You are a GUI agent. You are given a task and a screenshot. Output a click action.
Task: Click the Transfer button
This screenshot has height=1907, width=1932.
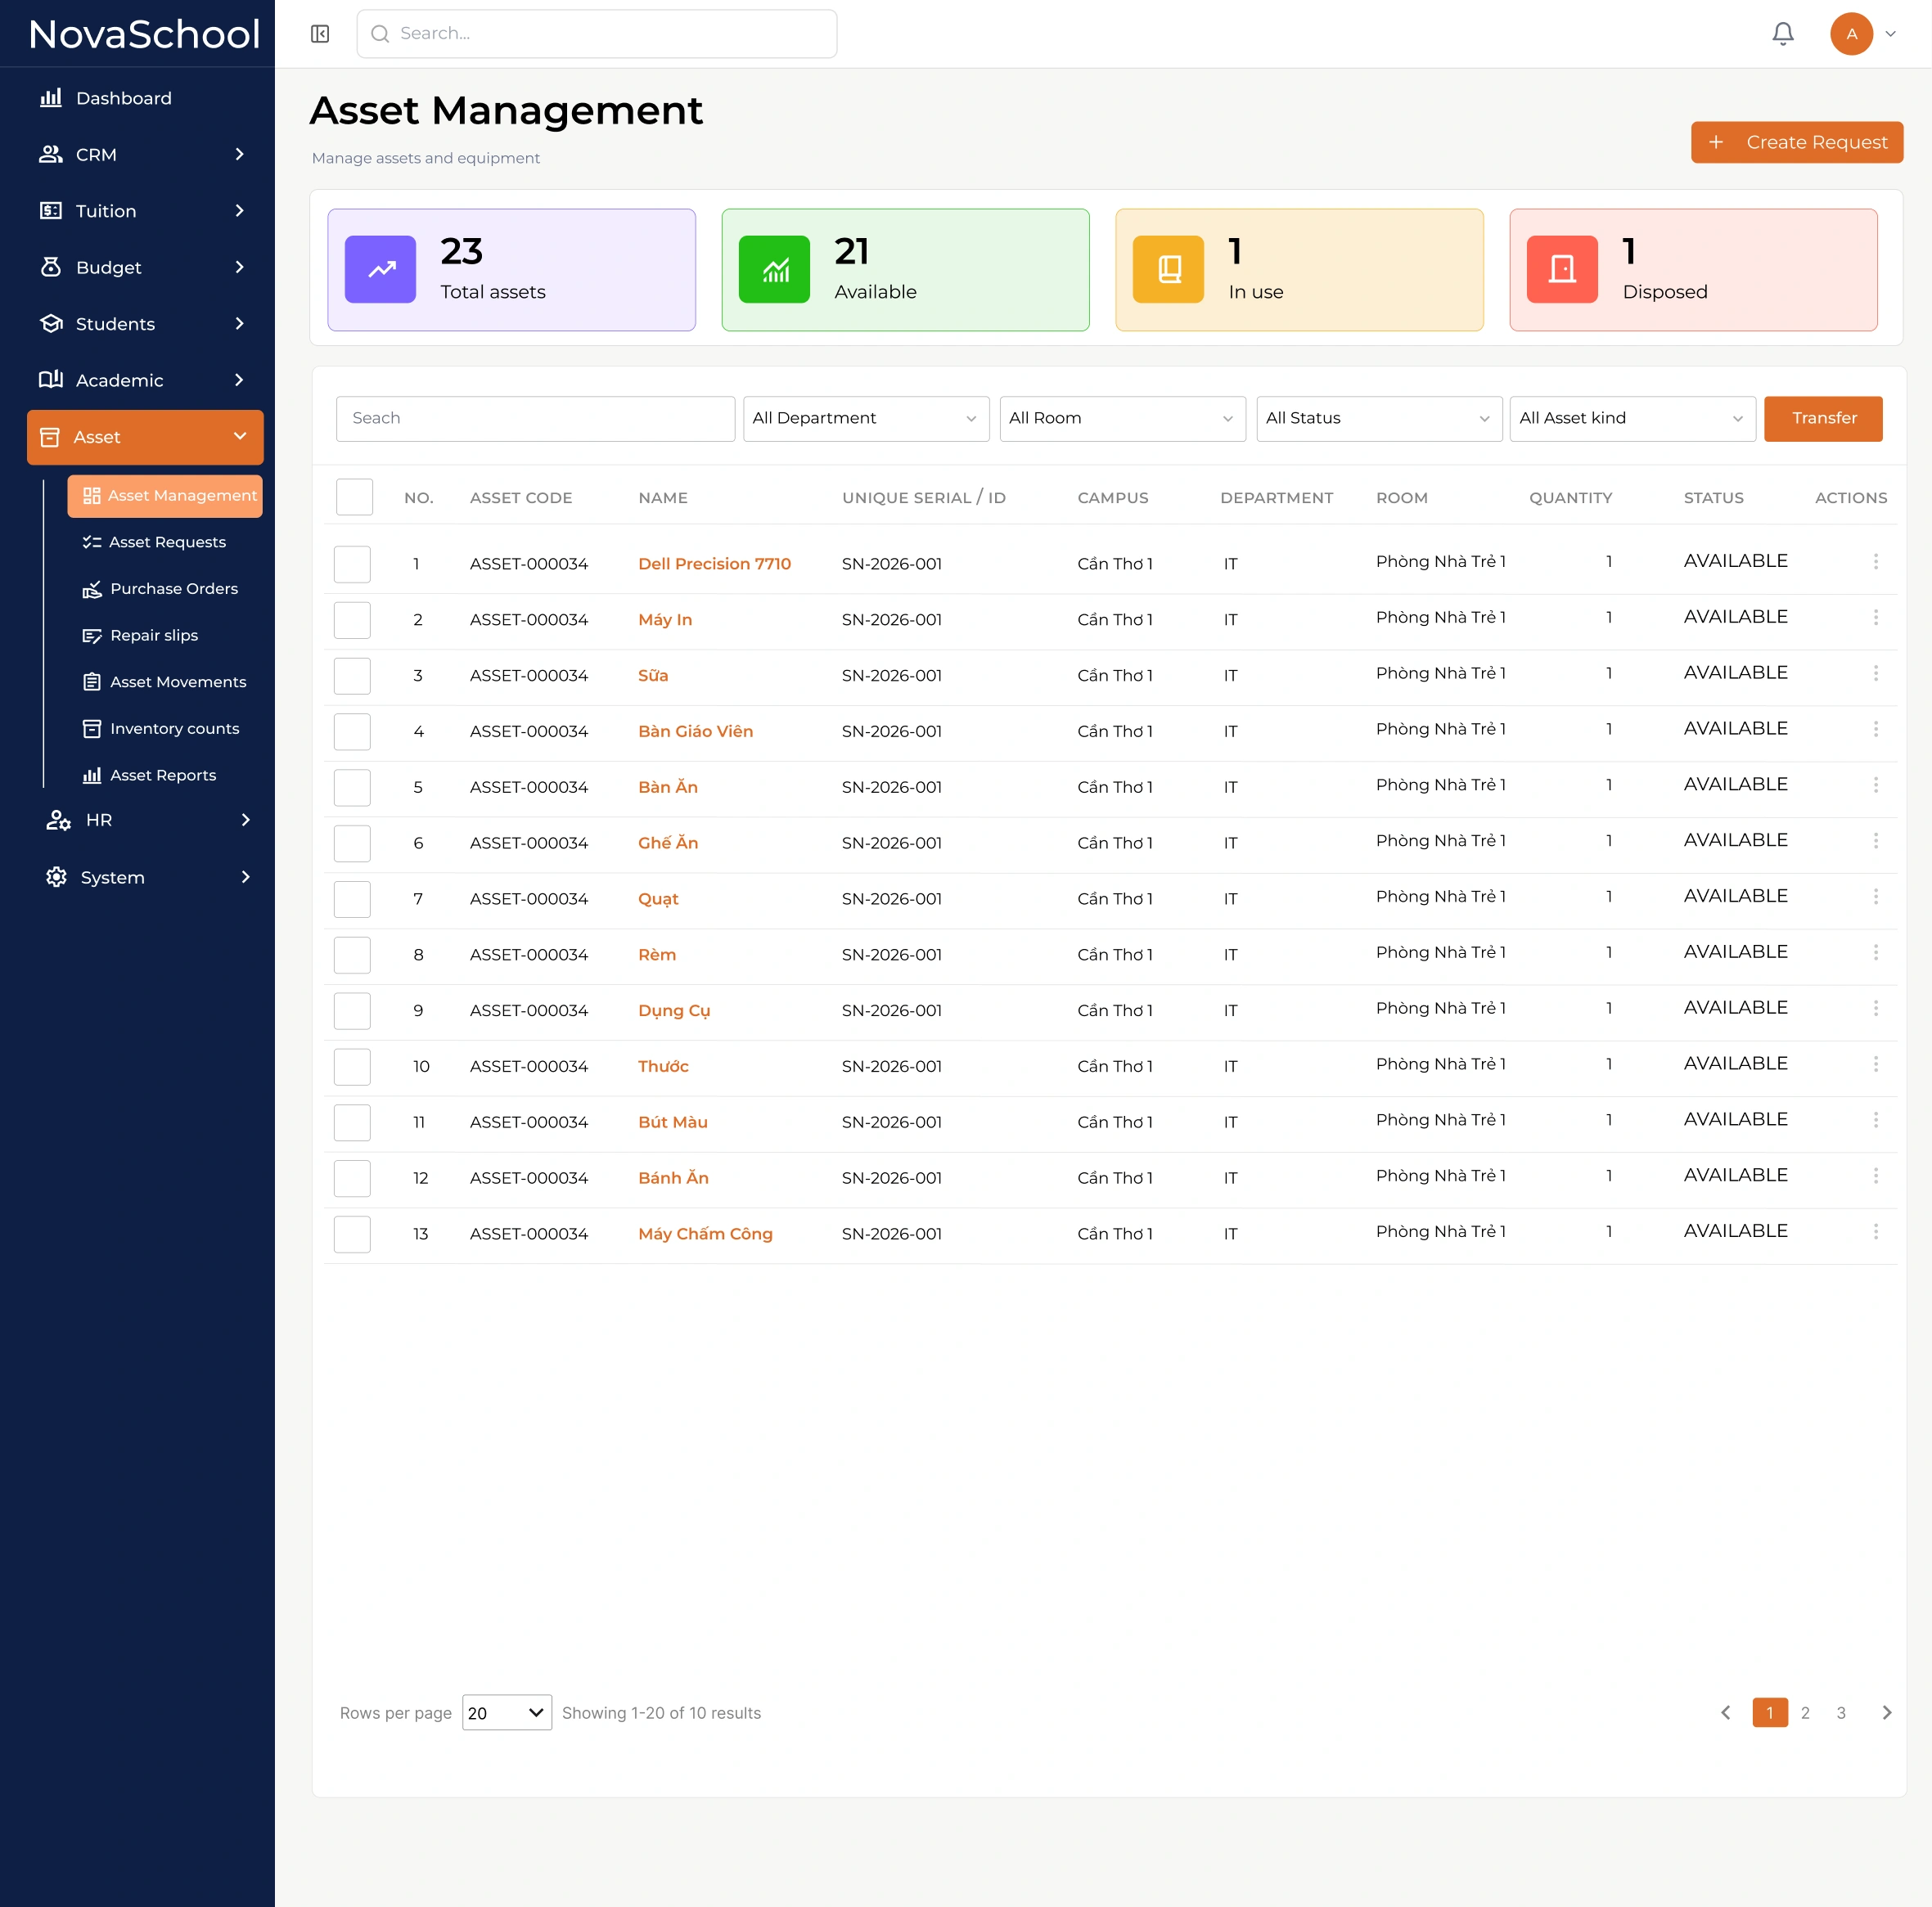pos(1824,418)
